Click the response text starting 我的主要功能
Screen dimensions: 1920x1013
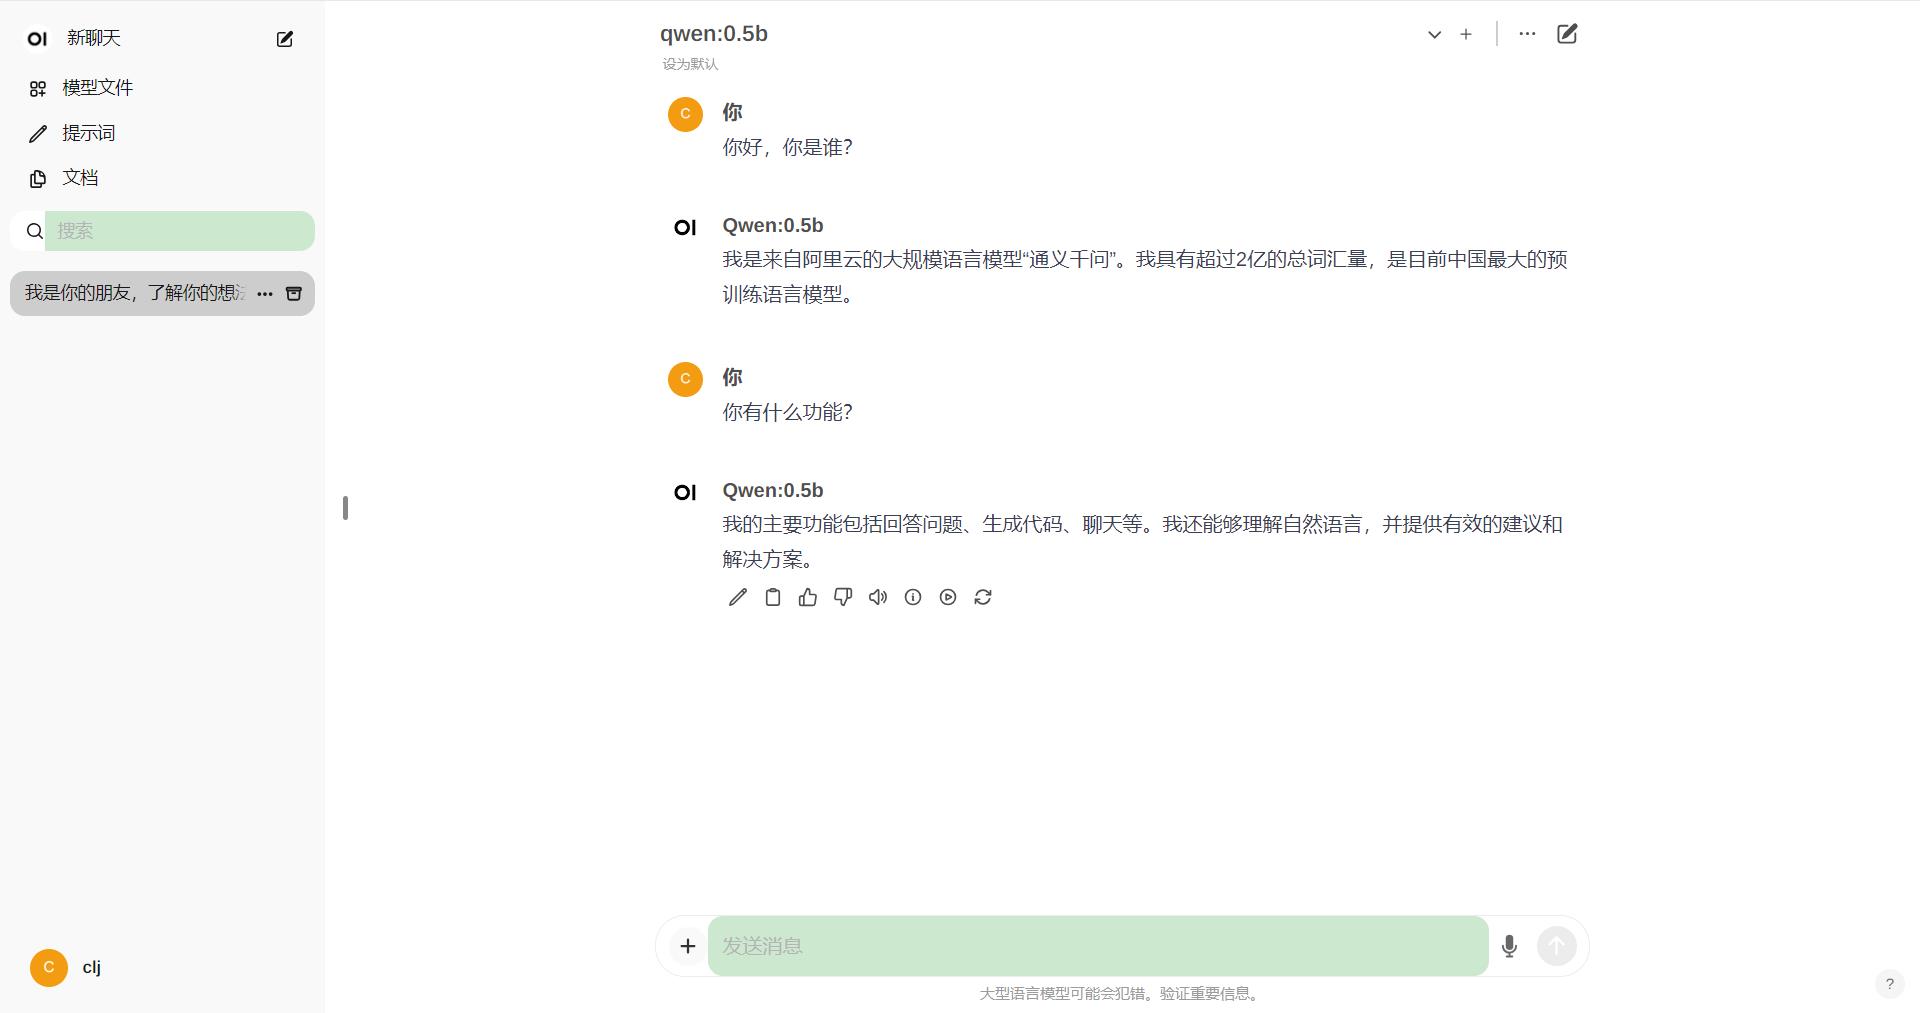point(1143,542)
